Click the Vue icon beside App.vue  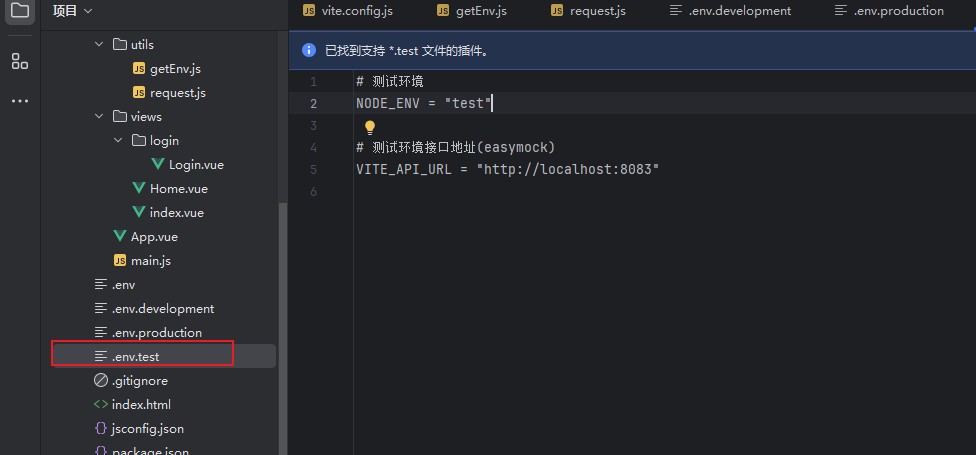120,237
